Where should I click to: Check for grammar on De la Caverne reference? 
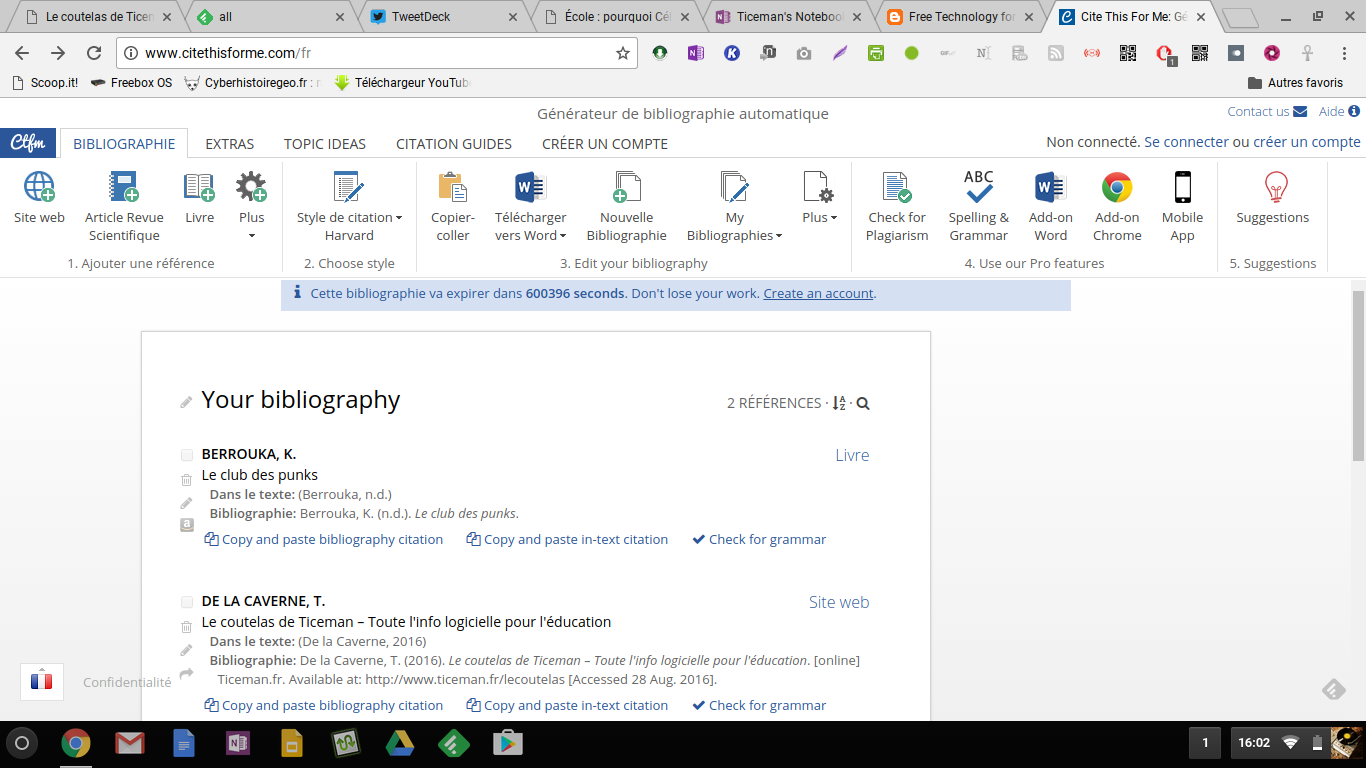[759, 705]
